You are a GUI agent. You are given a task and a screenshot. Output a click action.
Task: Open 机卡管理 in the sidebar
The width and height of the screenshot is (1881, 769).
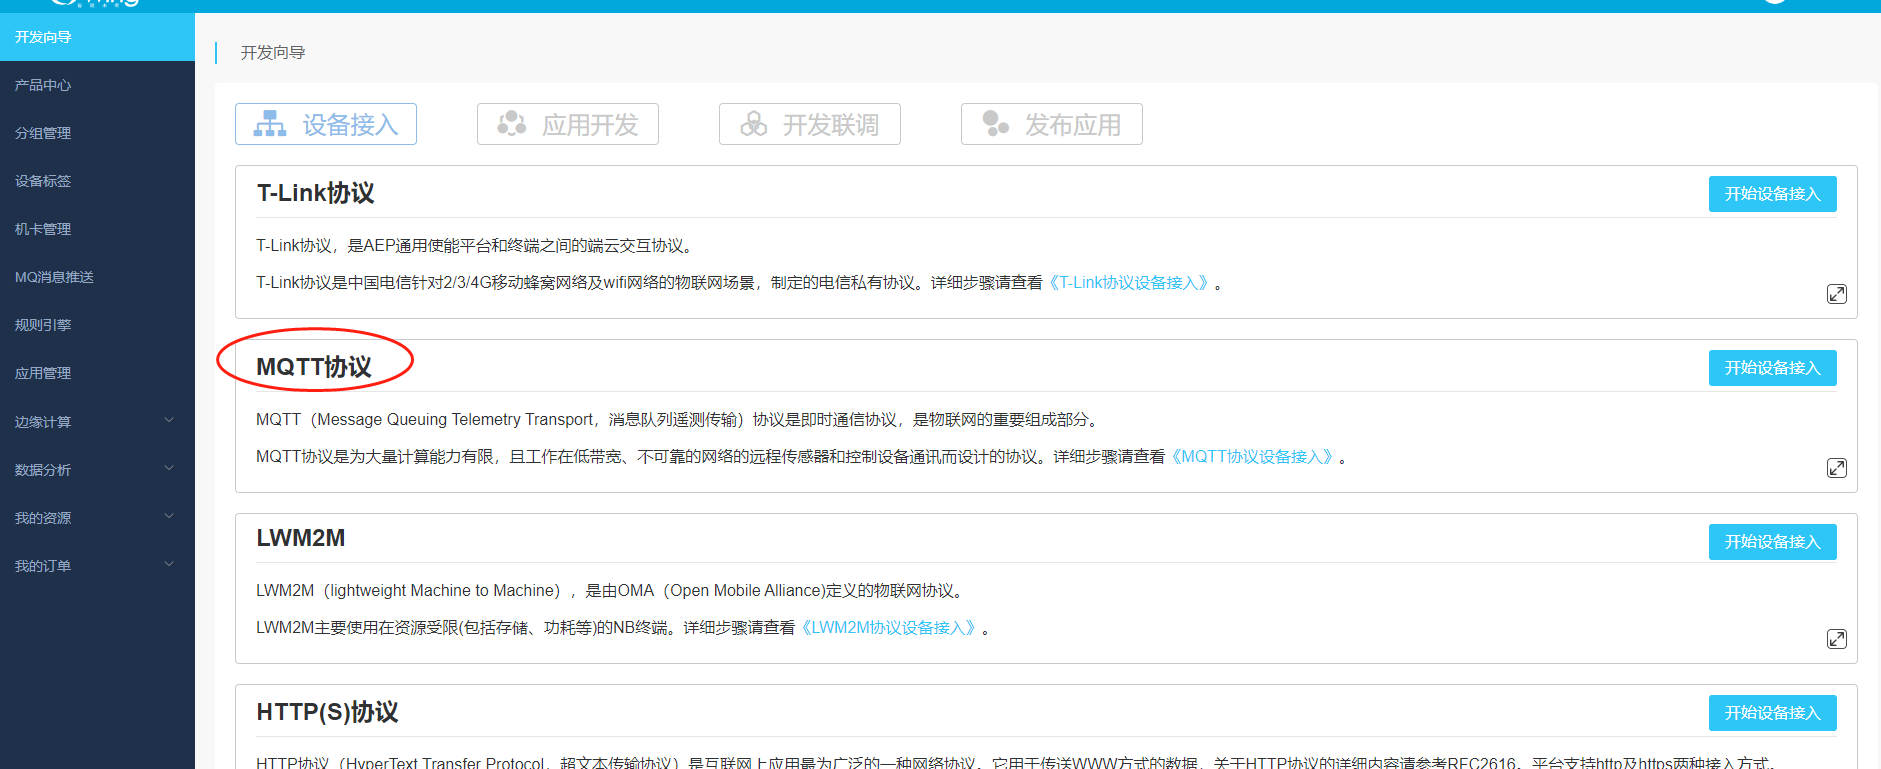(x=97, y=229)
